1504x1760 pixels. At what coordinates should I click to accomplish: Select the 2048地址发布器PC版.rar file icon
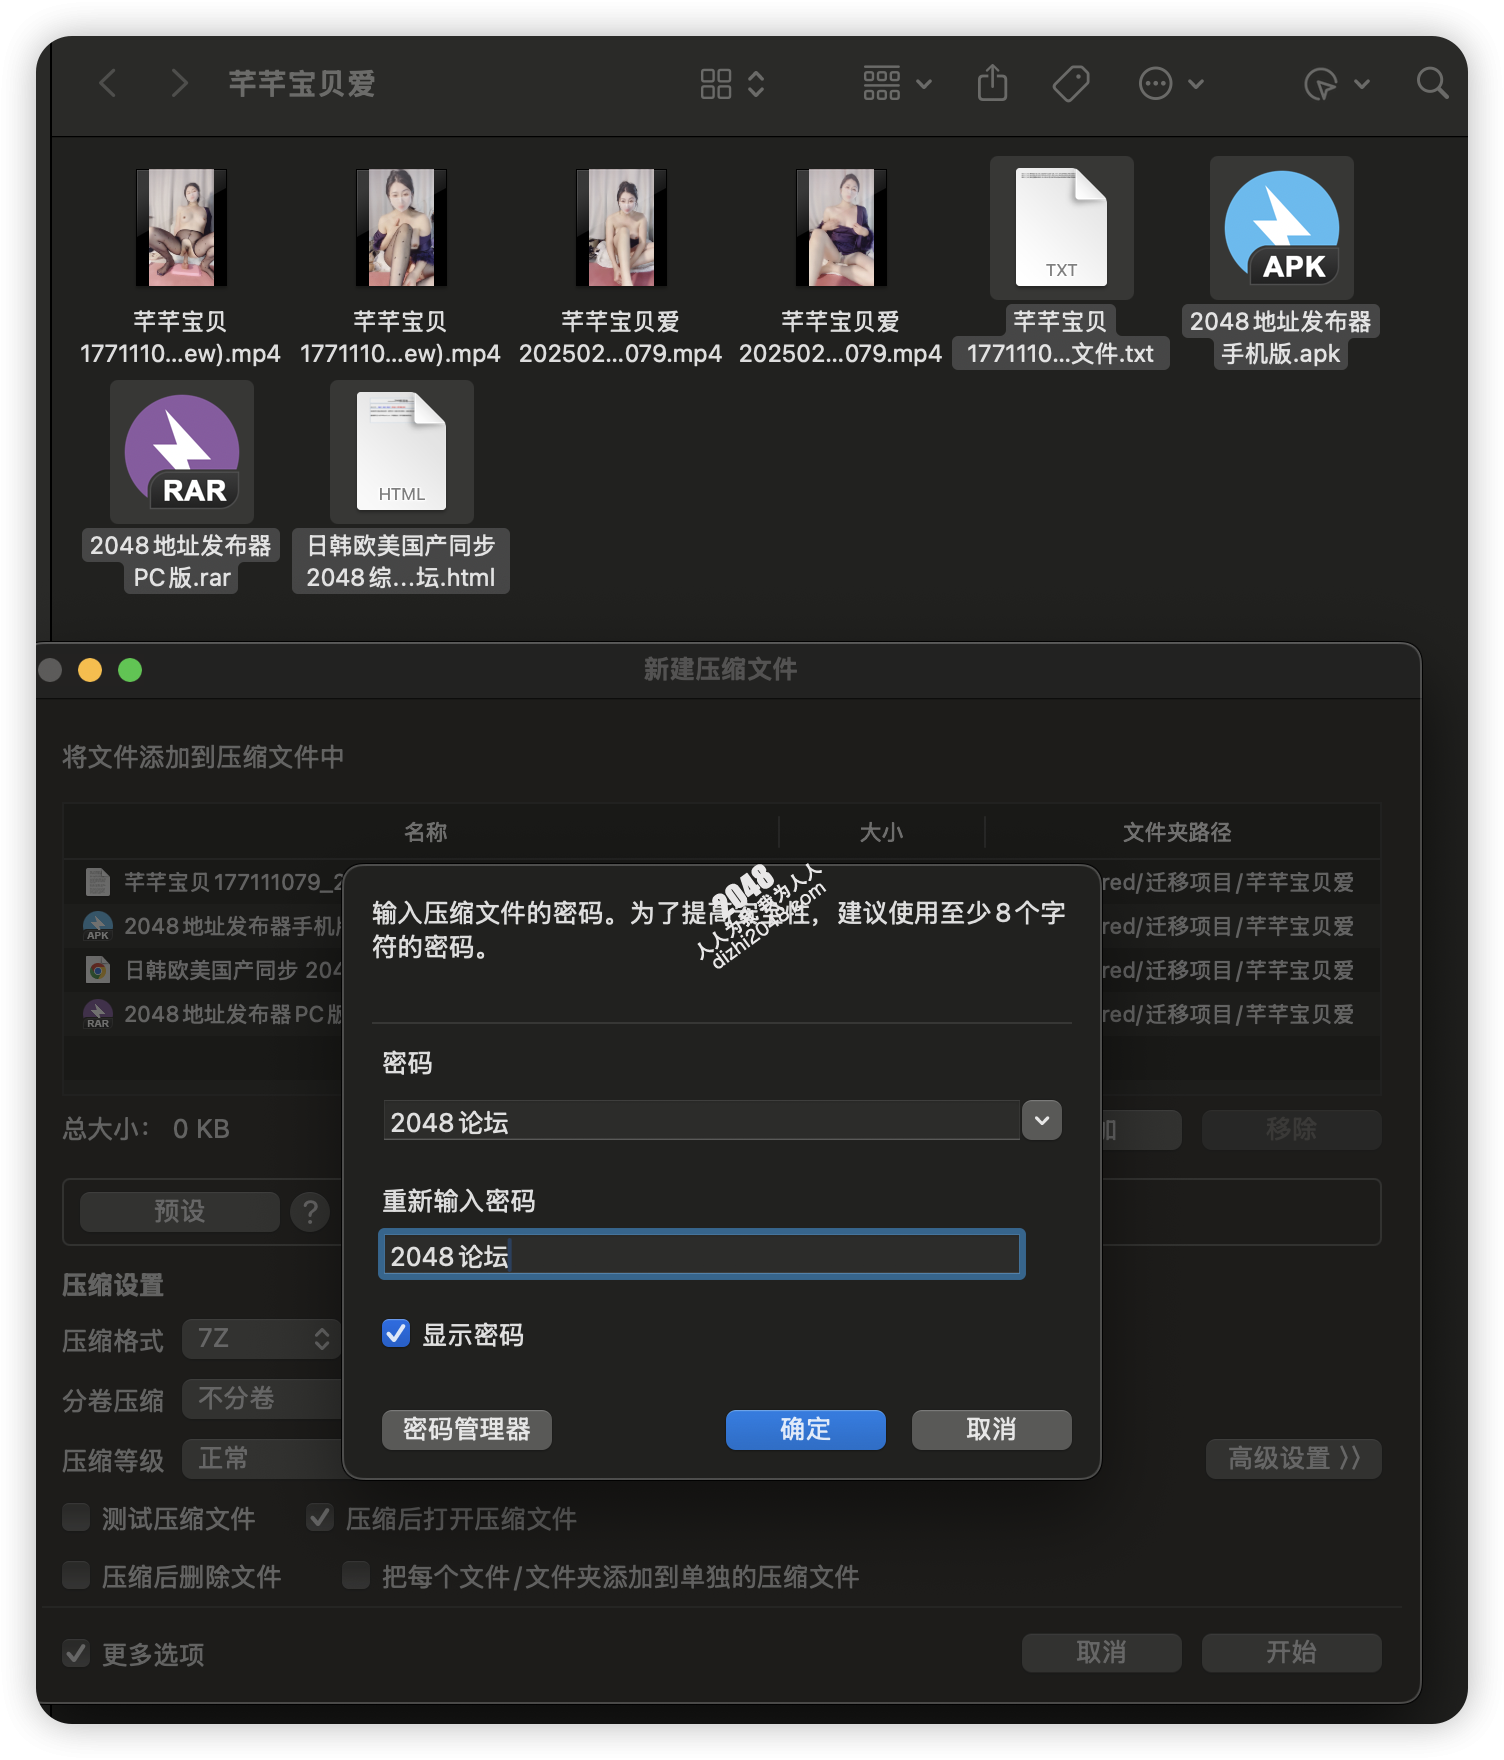pos(182,452)
